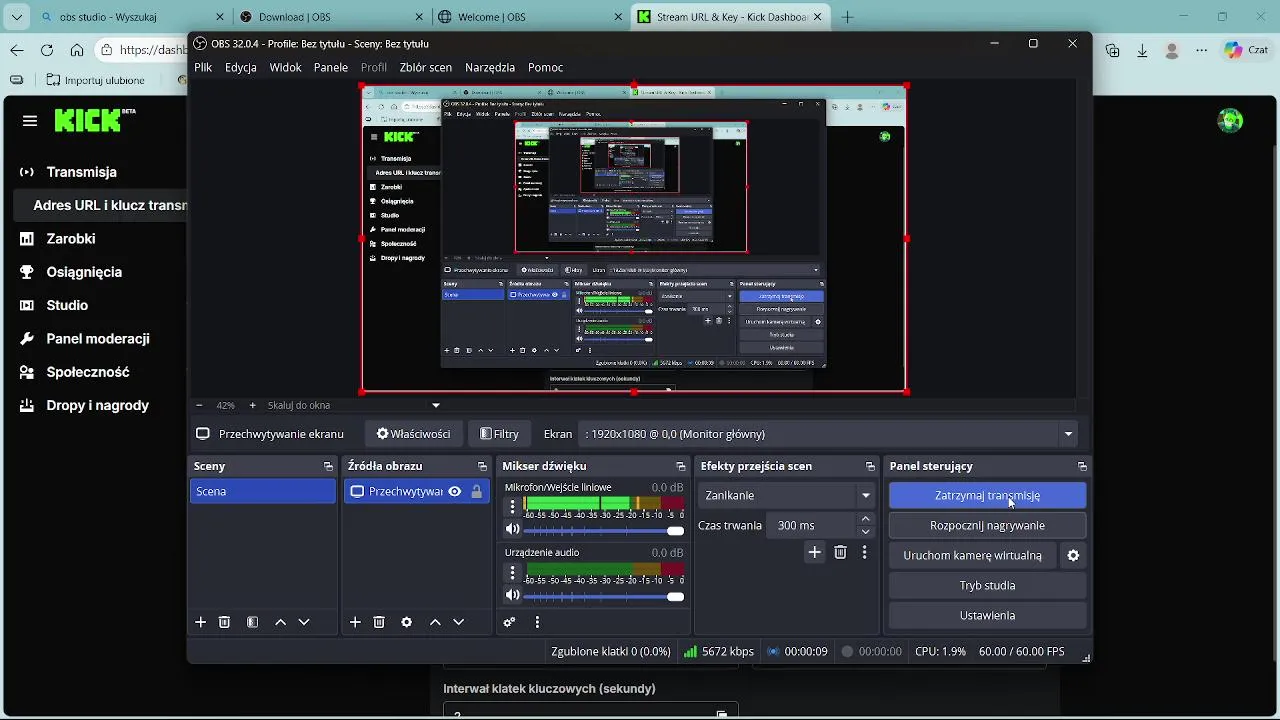This screenshot has height=720, width=1280.
Task: Open advanced audio properties gears icon
Action: tap(509, 622)
